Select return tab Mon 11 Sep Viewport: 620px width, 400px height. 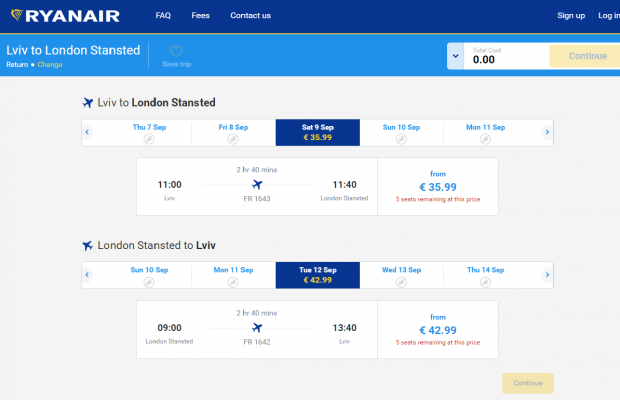[234, 274]
